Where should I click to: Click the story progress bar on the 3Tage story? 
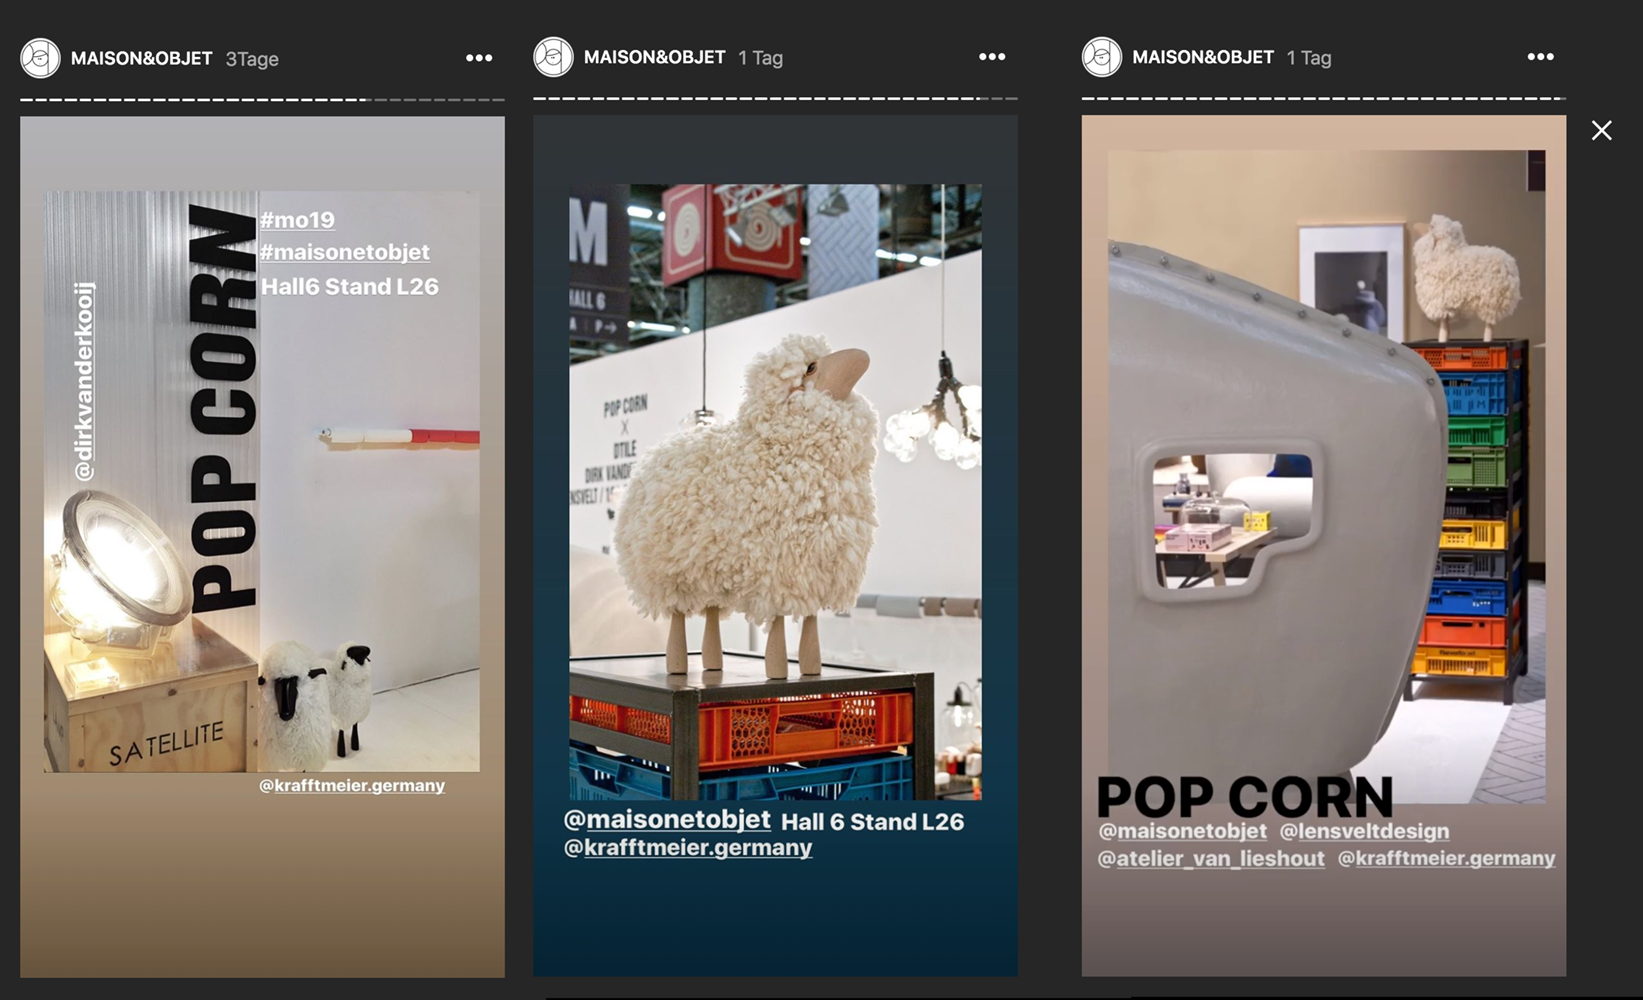262,100
